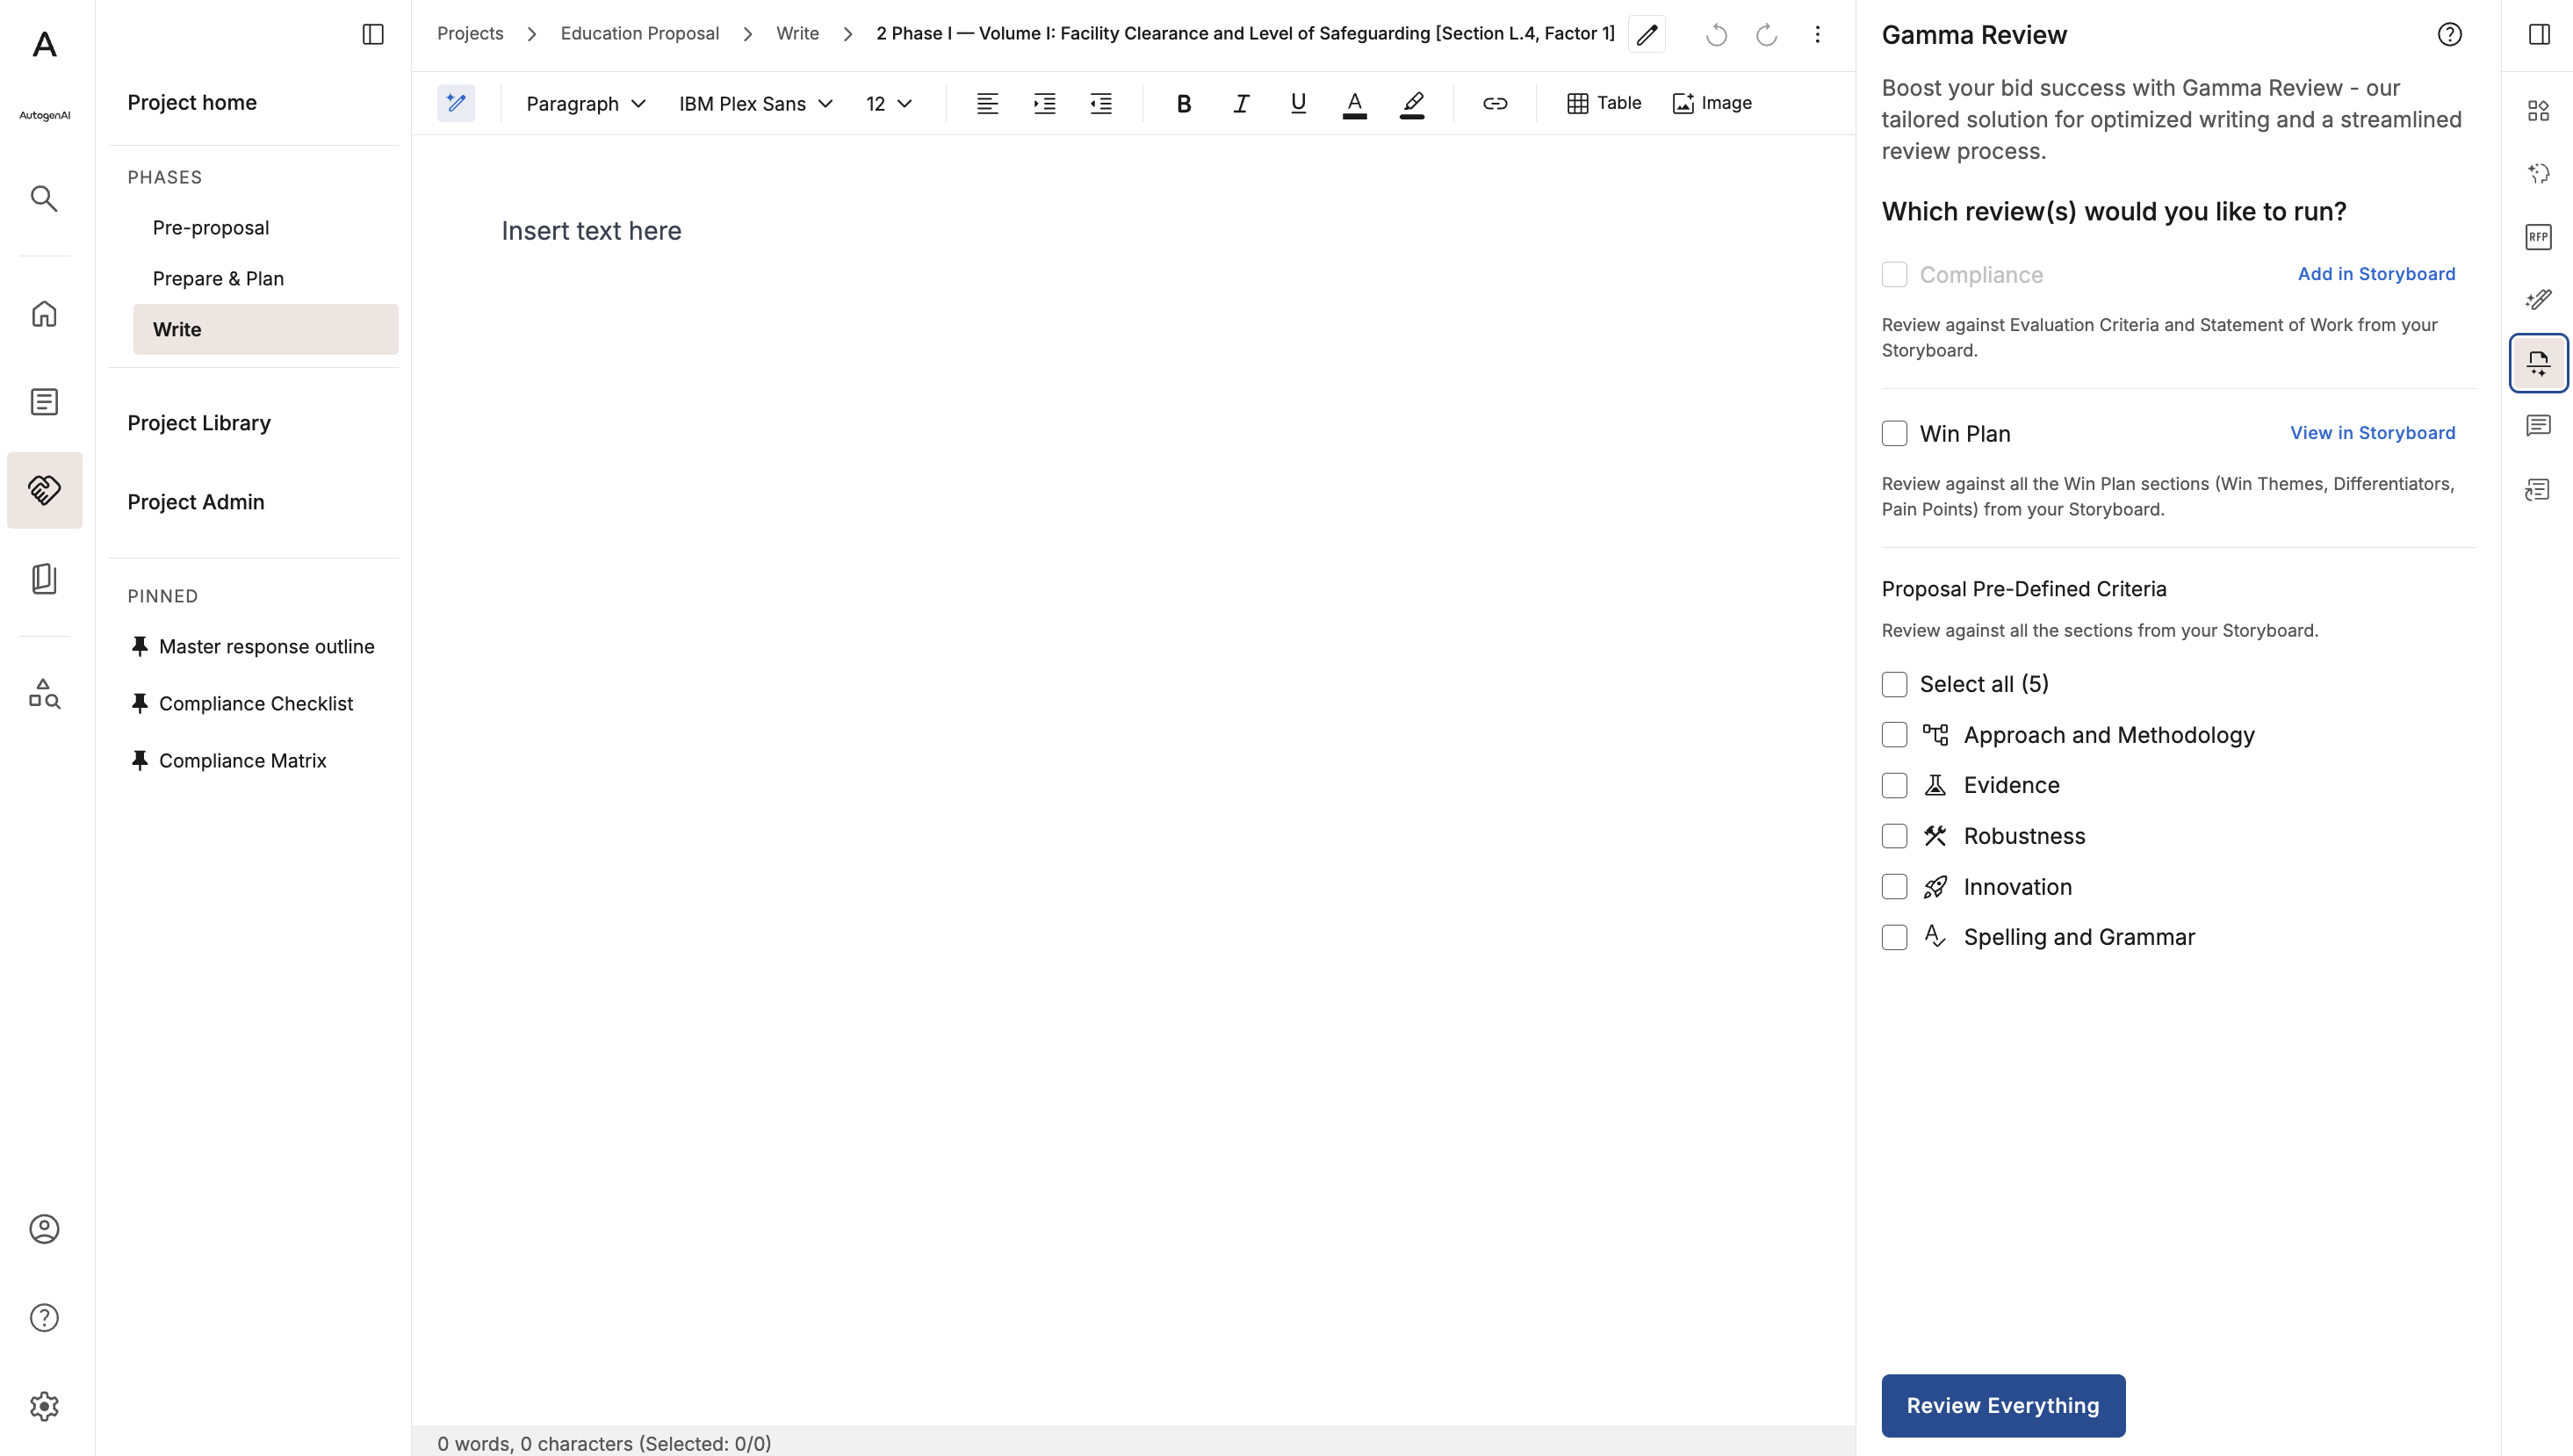The image size is (2573, 1456).
Task: Check the Win Plan review checkbox
Action: pyautogui.click(x=1894, y=433)
